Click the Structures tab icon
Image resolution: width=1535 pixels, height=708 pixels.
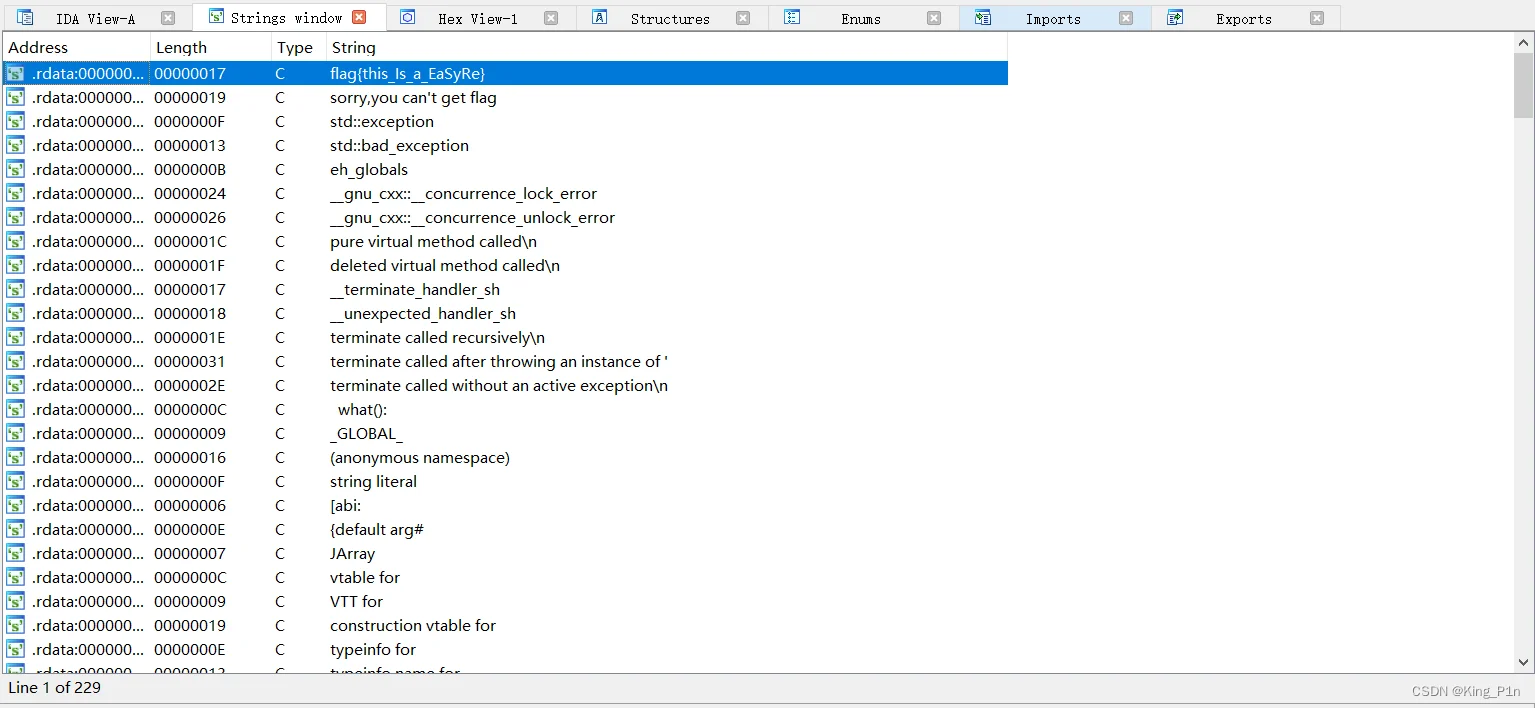click(600, 18)
